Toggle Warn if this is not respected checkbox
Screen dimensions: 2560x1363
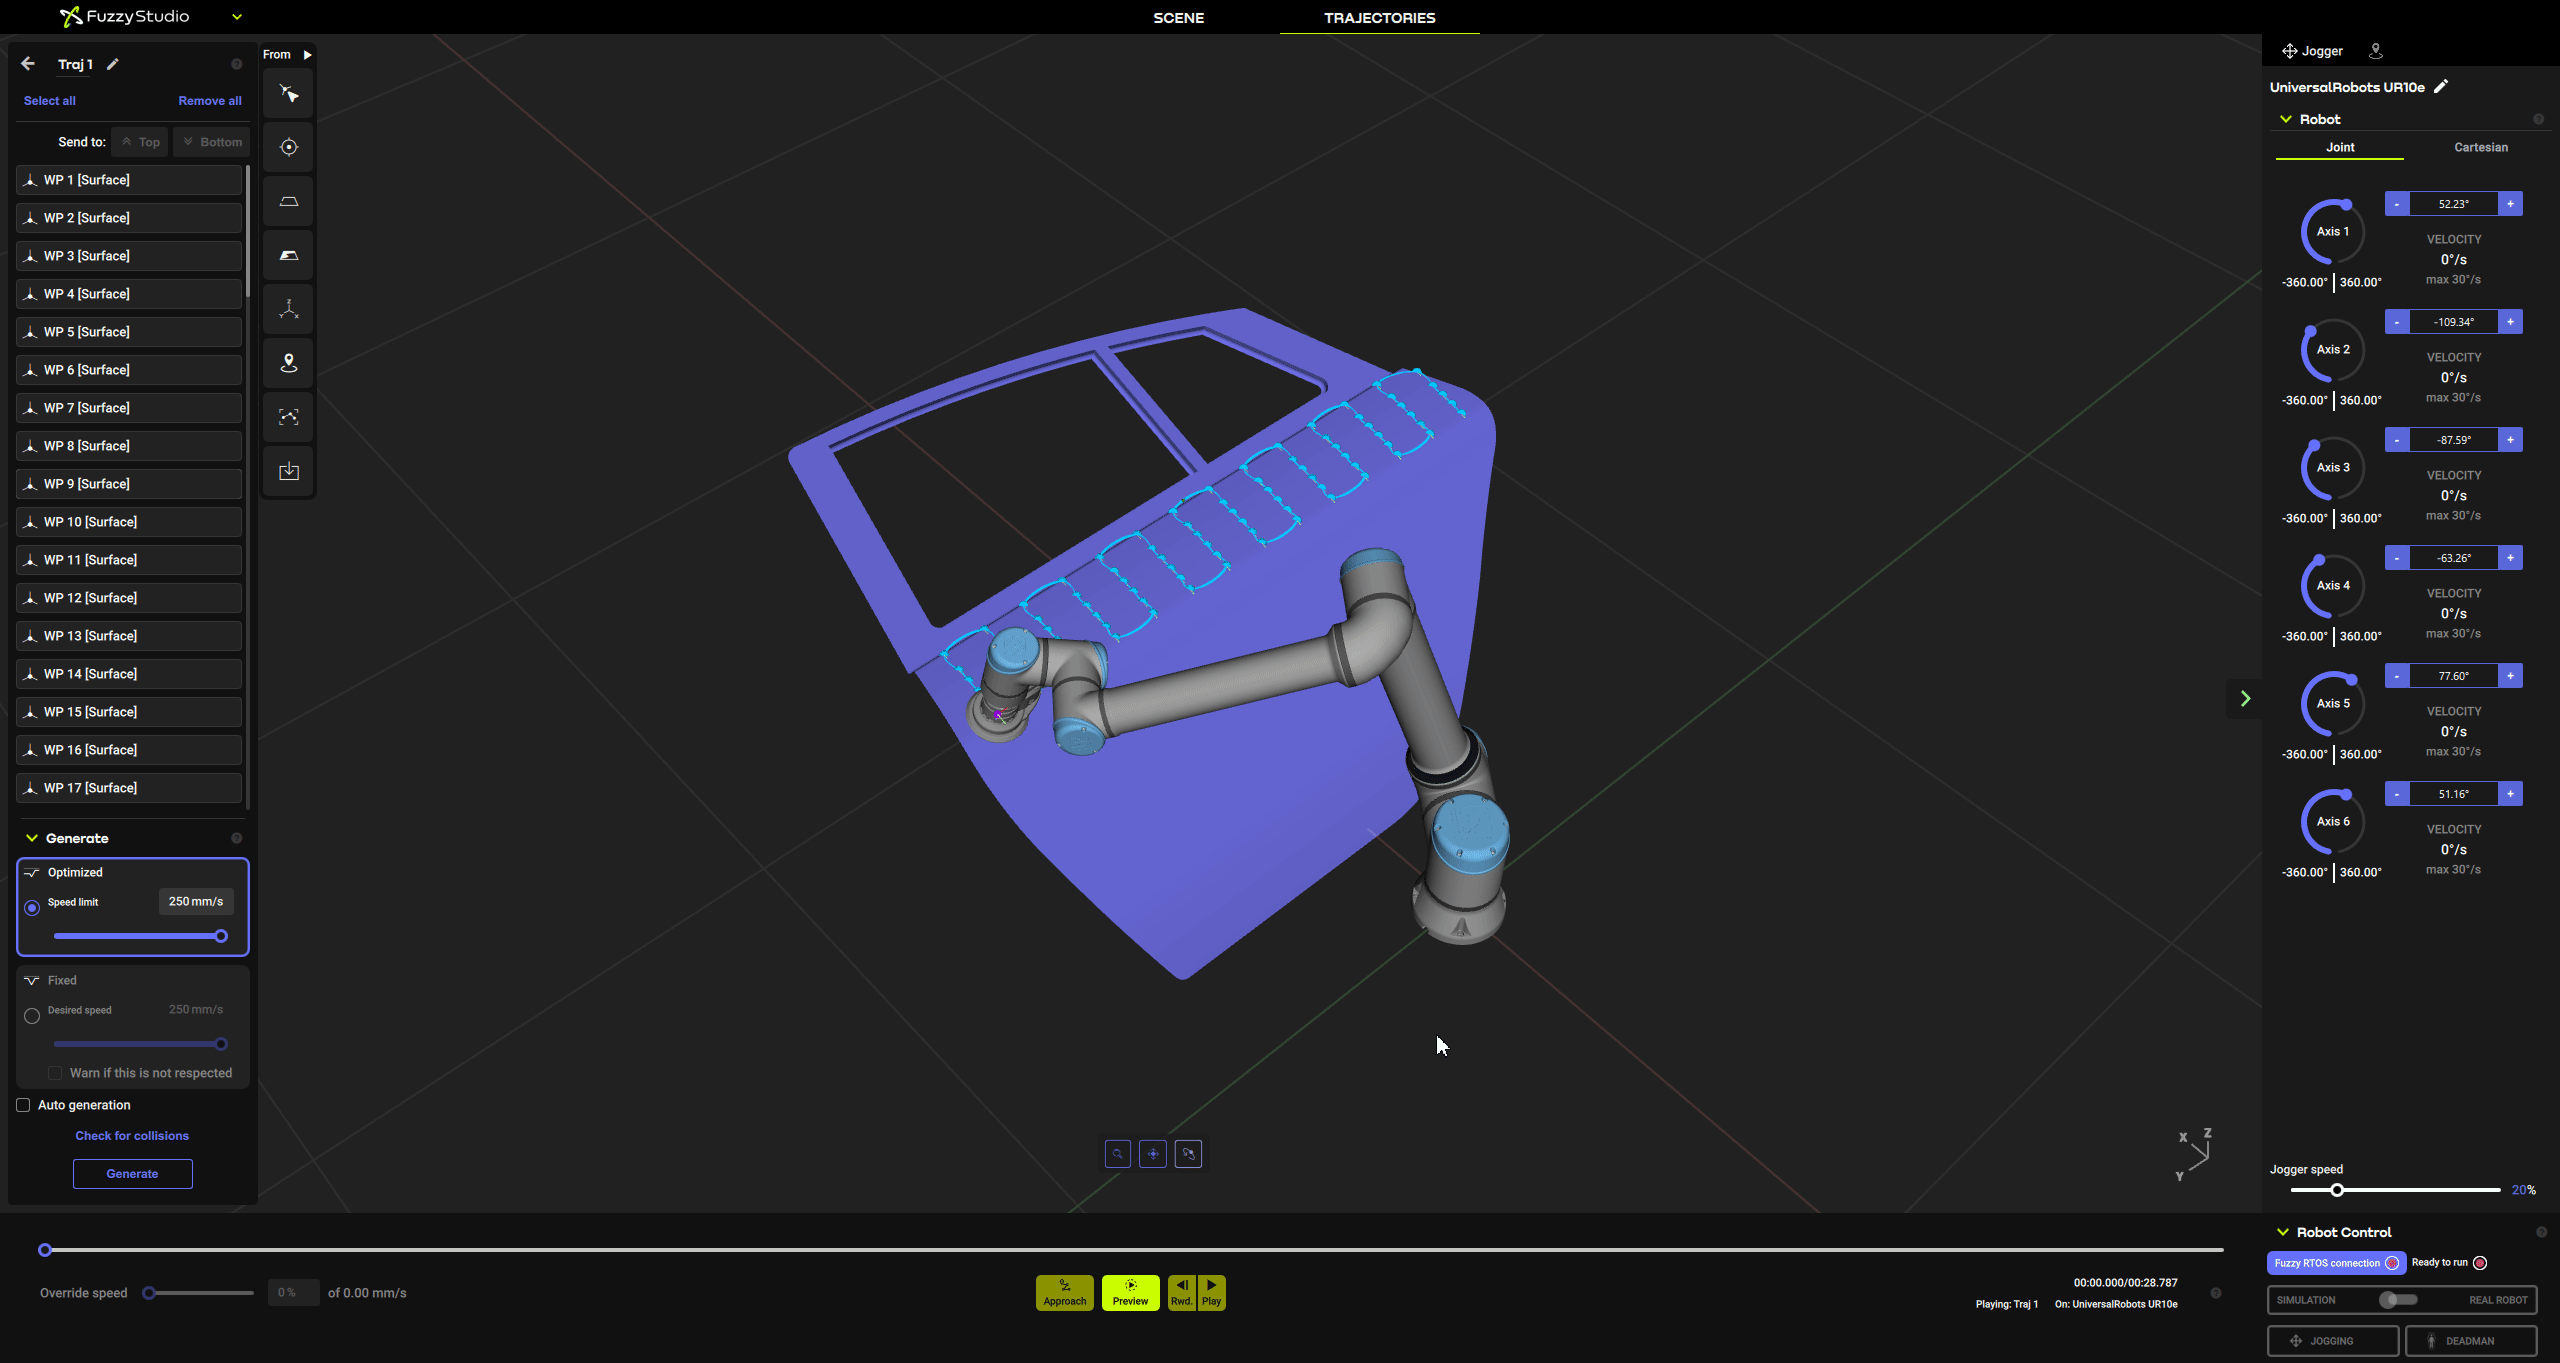tap(55, 1073)
